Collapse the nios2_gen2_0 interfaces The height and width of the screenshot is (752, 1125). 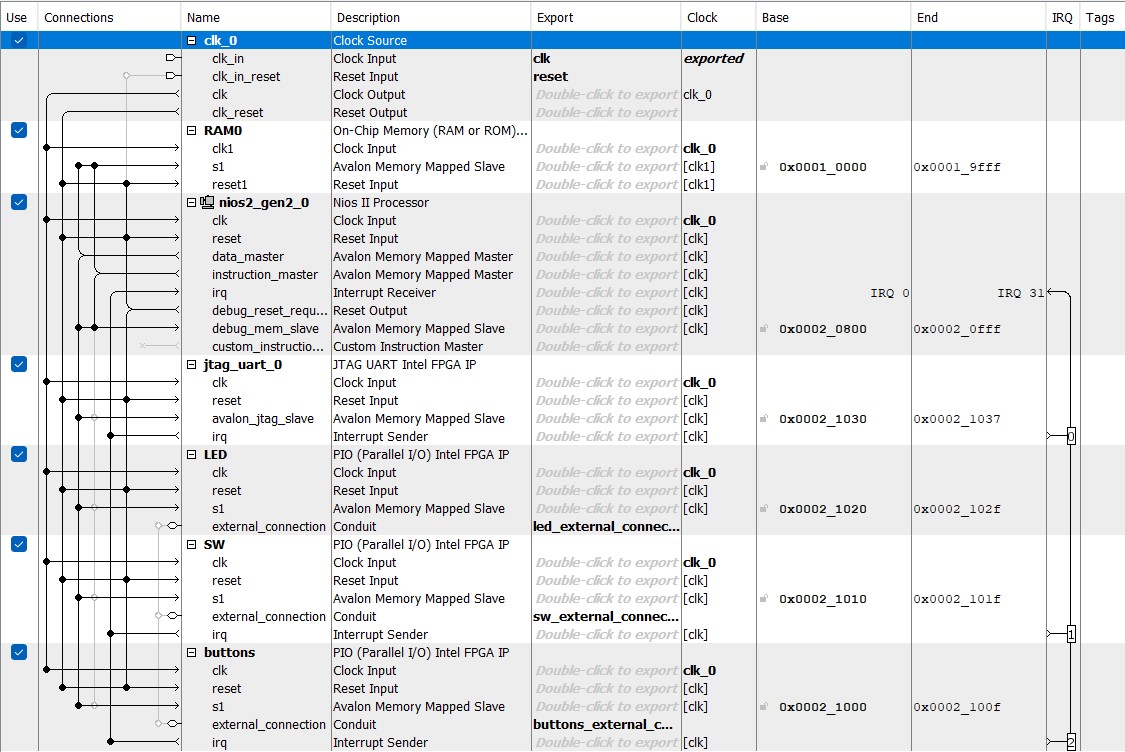[192, 202]
